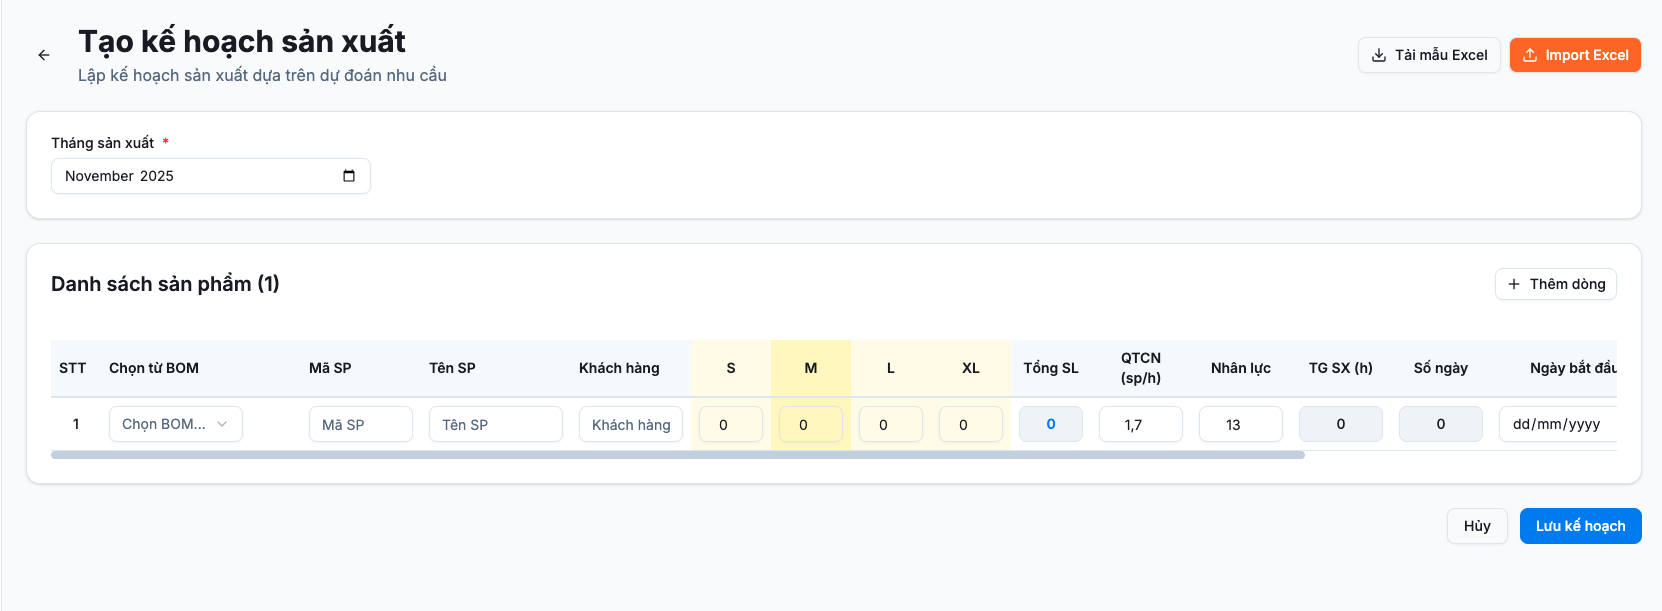Click the back arrow icon
The width and height of the screenshot is (1662, 611).
(x=44, y=55)
